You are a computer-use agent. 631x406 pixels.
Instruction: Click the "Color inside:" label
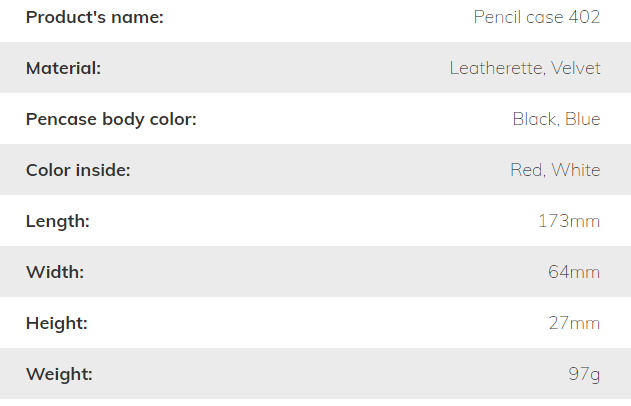click(78, 170)
